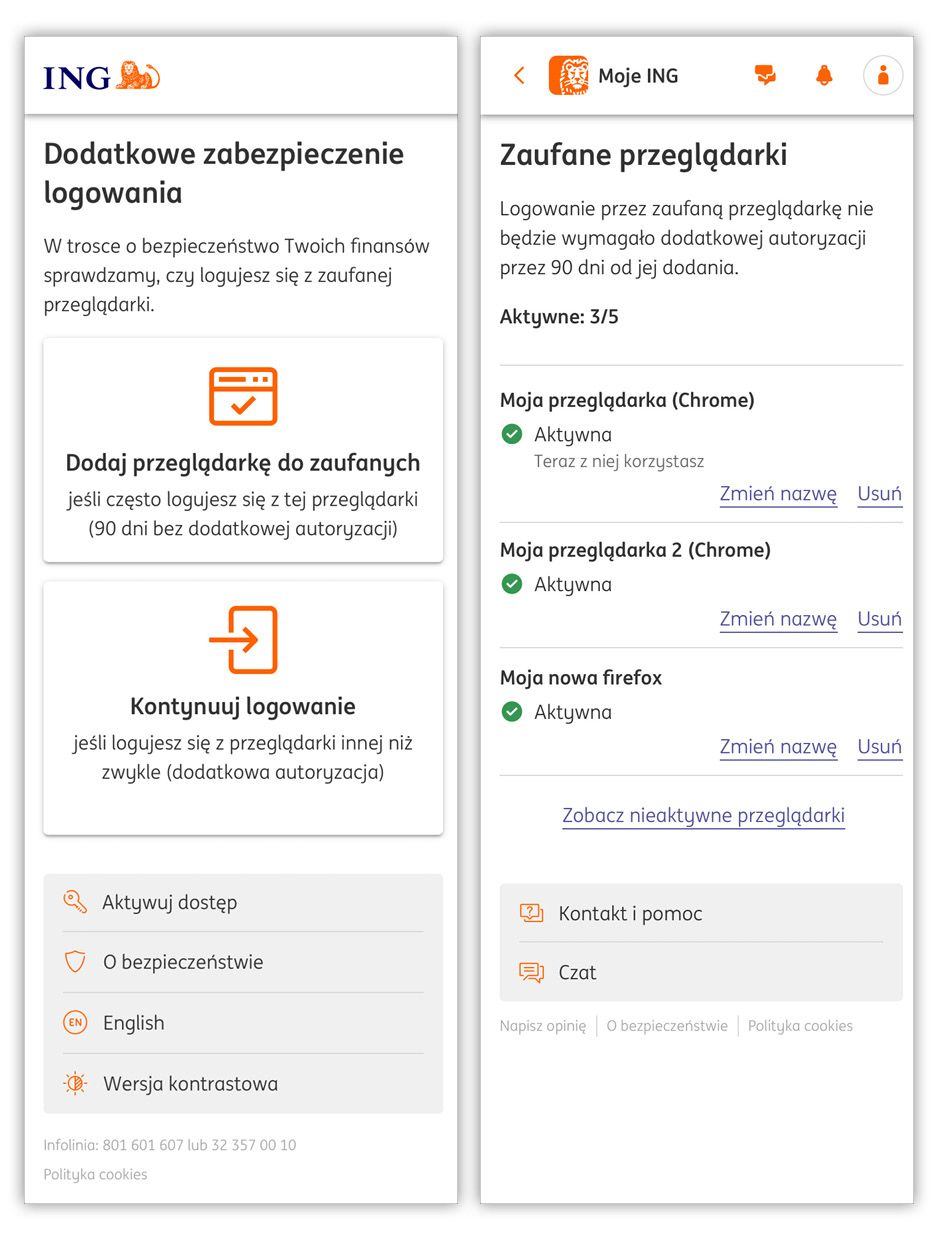Image resolution: width=936 pixels, height=1240 pixels.
Task: Open the Czat menu item
Action: click(577, 972)
